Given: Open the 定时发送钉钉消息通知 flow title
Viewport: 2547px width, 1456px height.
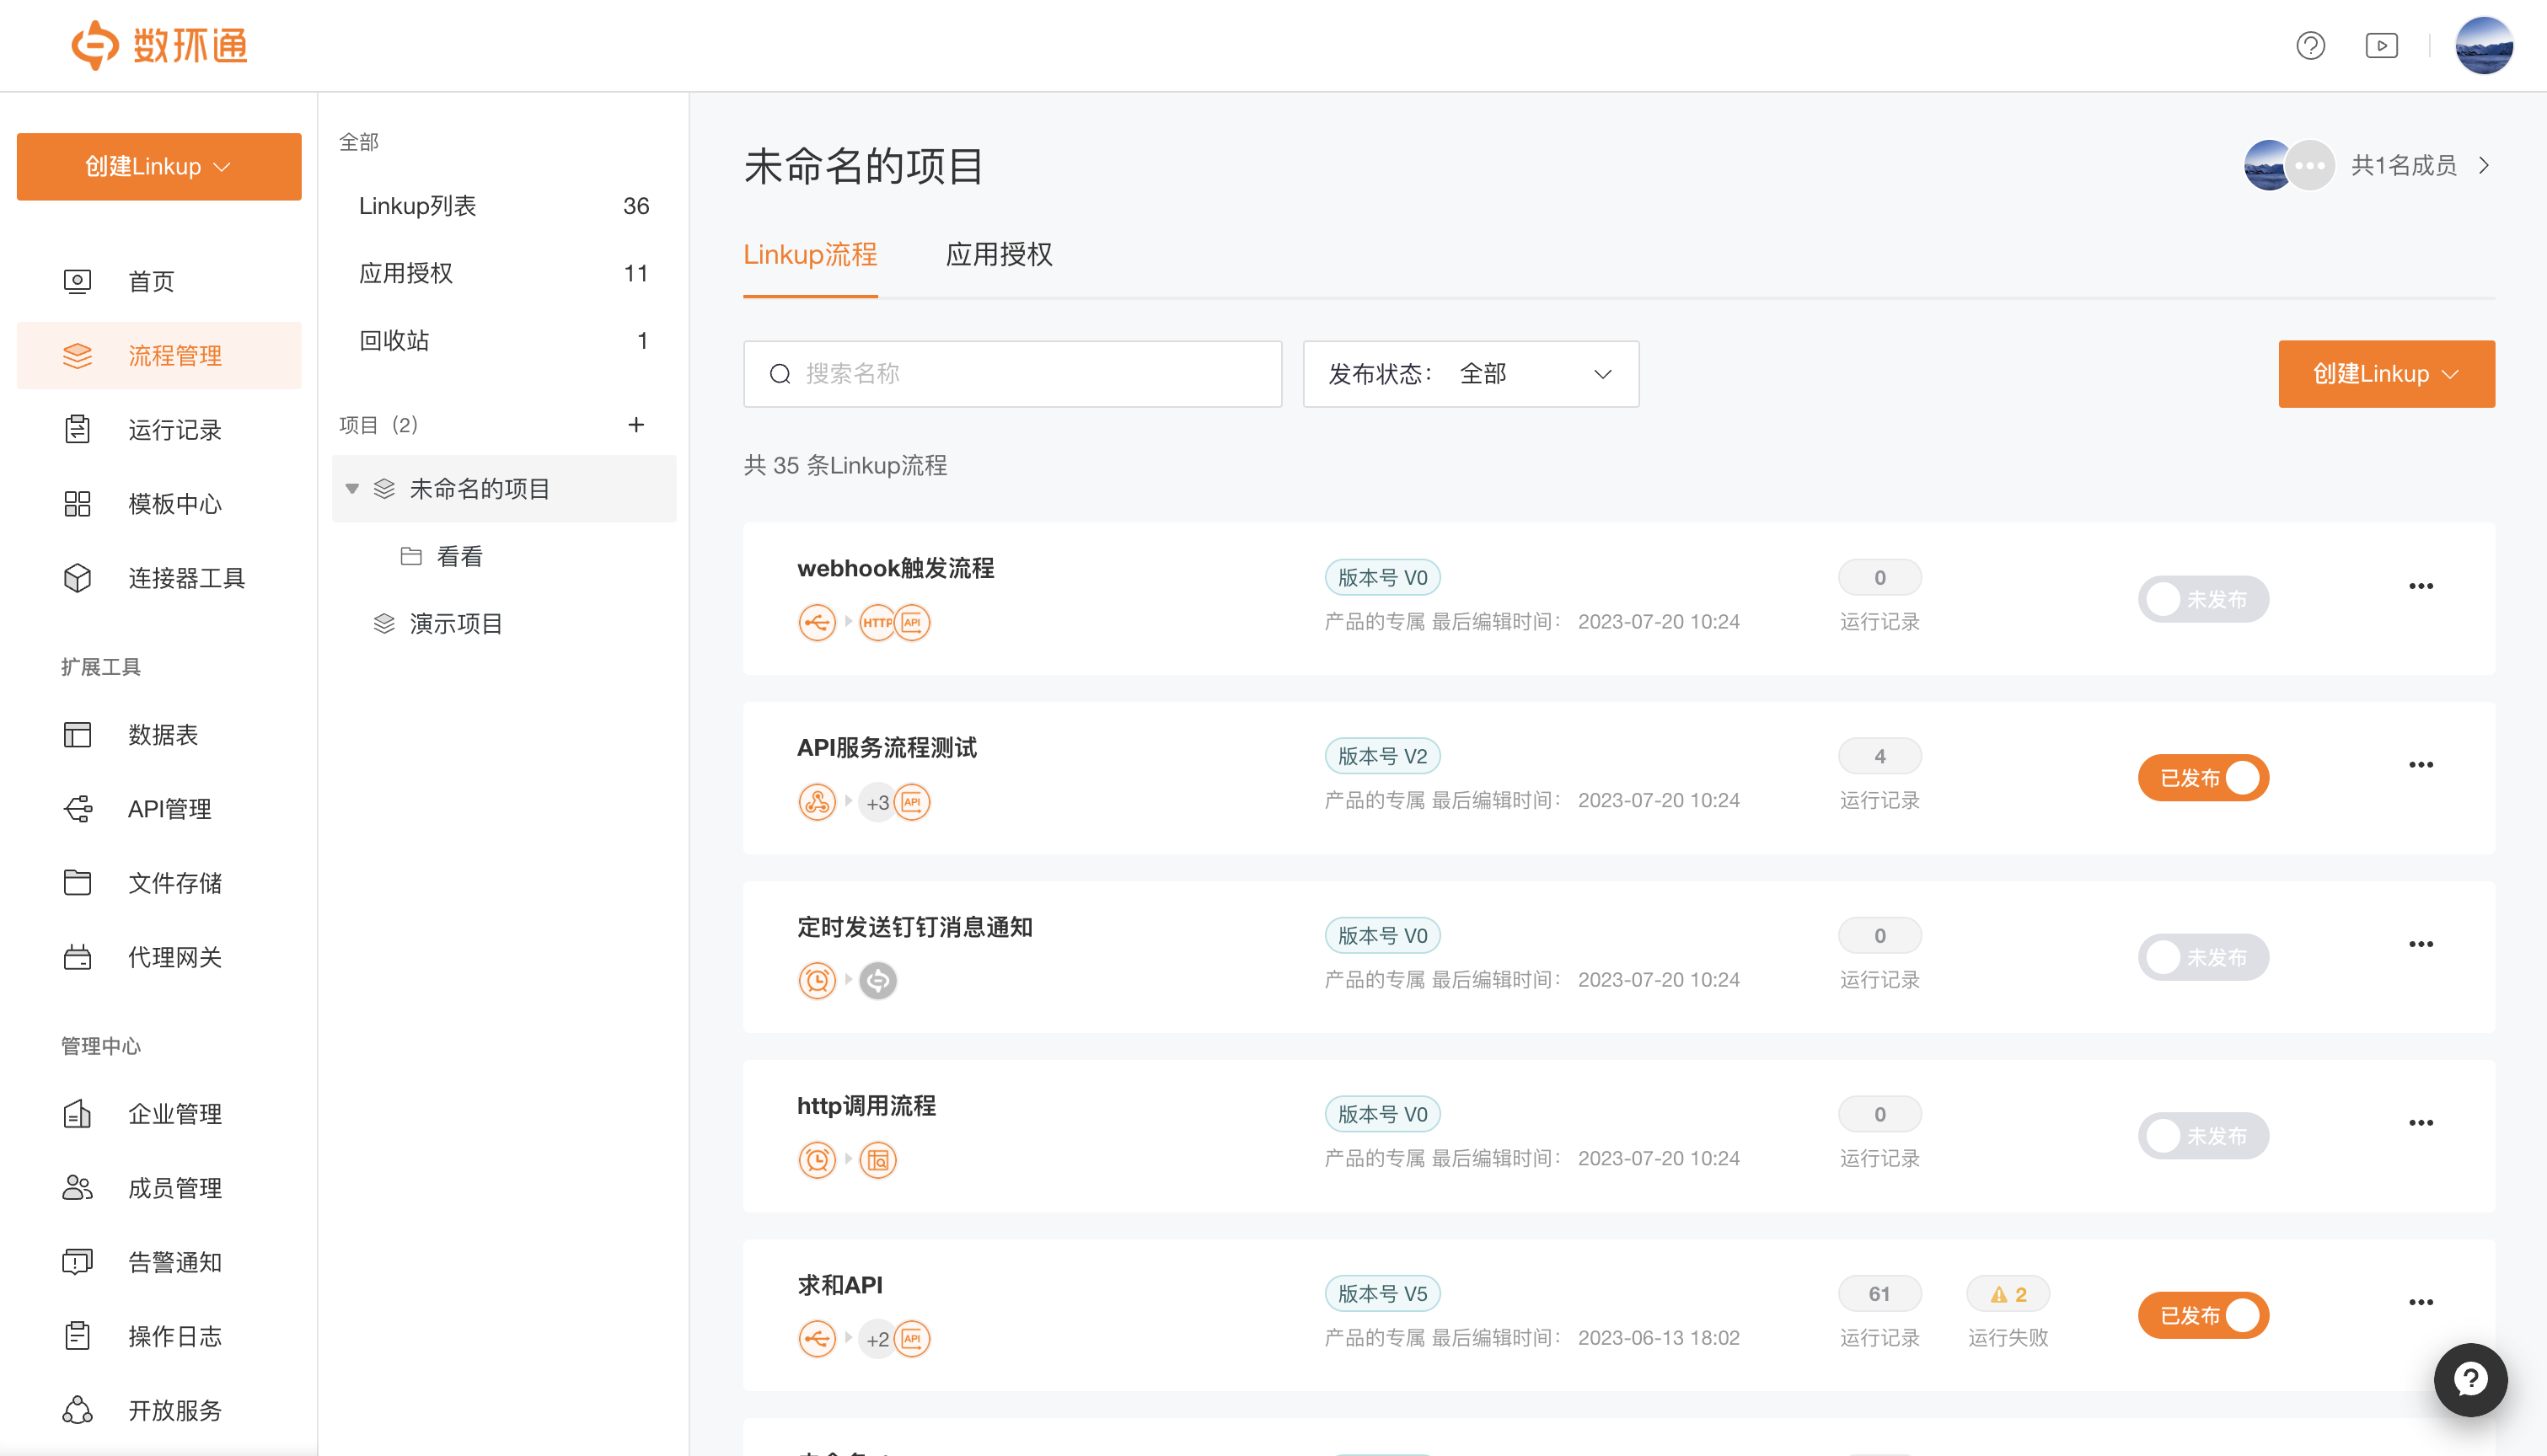Looking at the screenshot, I should click(x=914, y=926).
